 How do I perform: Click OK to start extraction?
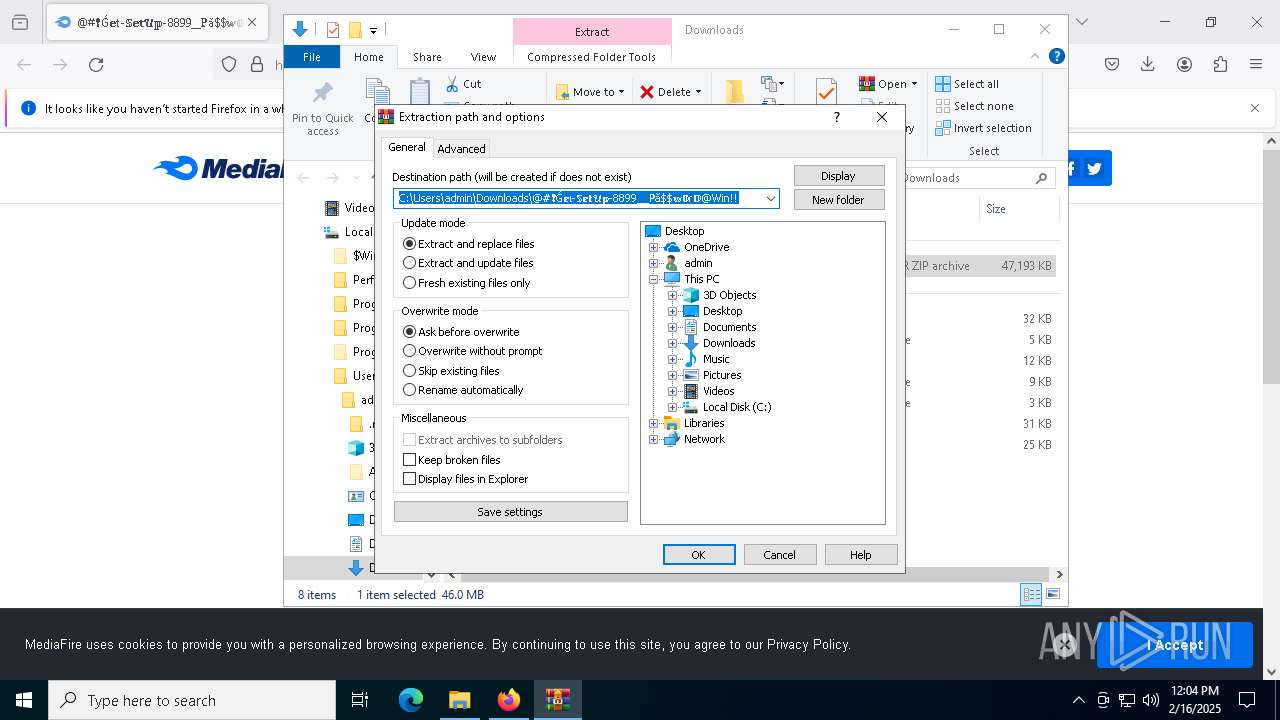[699, 555]
